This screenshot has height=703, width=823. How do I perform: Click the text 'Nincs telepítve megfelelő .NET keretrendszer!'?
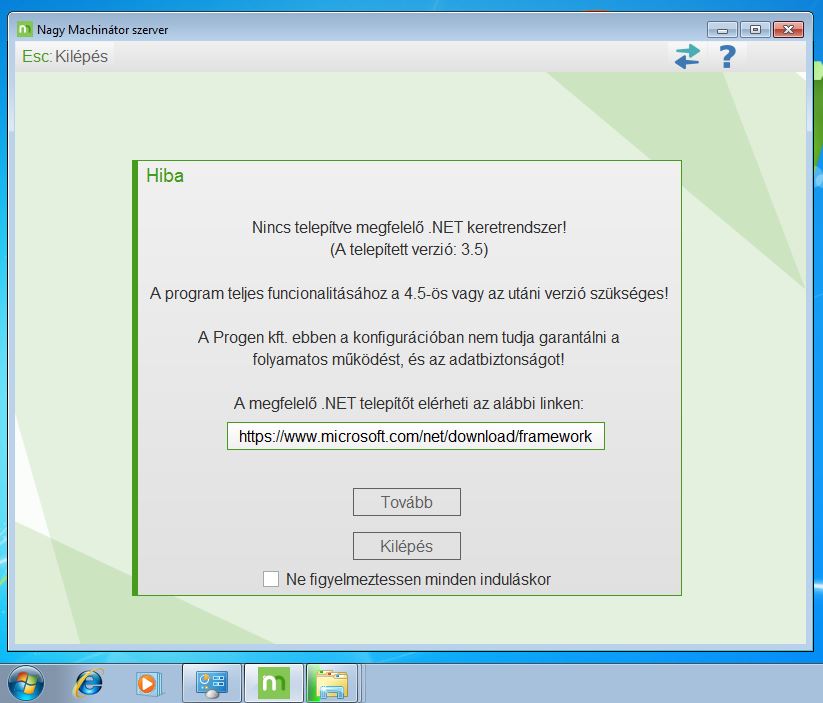409,227
